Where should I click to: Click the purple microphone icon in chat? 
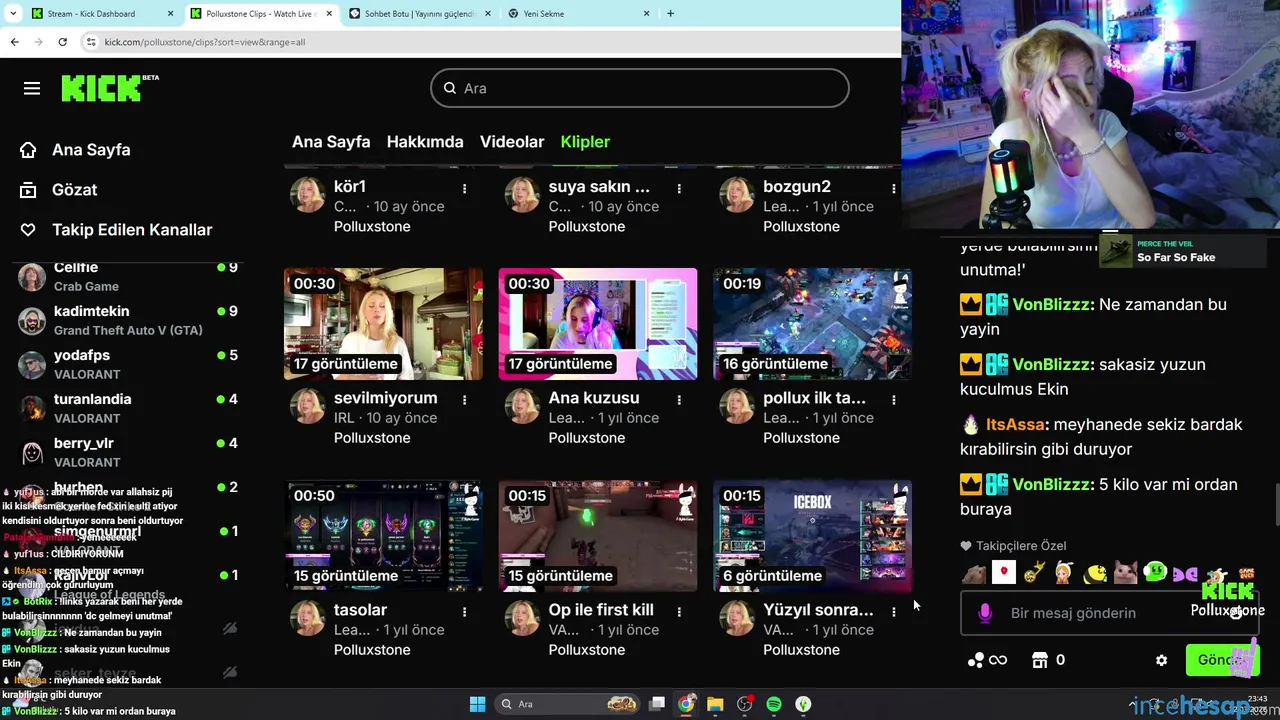tap(985, 613)
